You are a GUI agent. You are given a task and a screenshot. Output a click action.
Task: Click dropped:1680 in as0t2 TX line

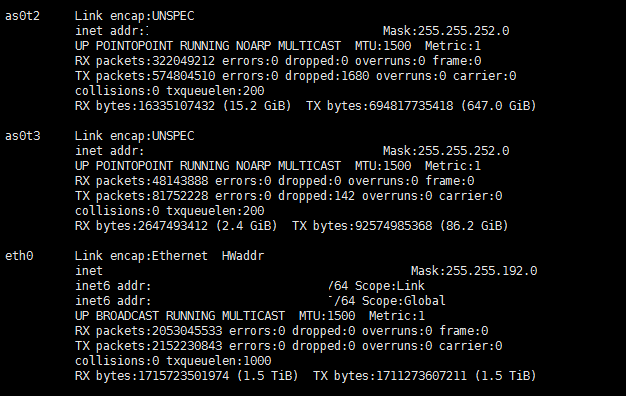[327, 76]
